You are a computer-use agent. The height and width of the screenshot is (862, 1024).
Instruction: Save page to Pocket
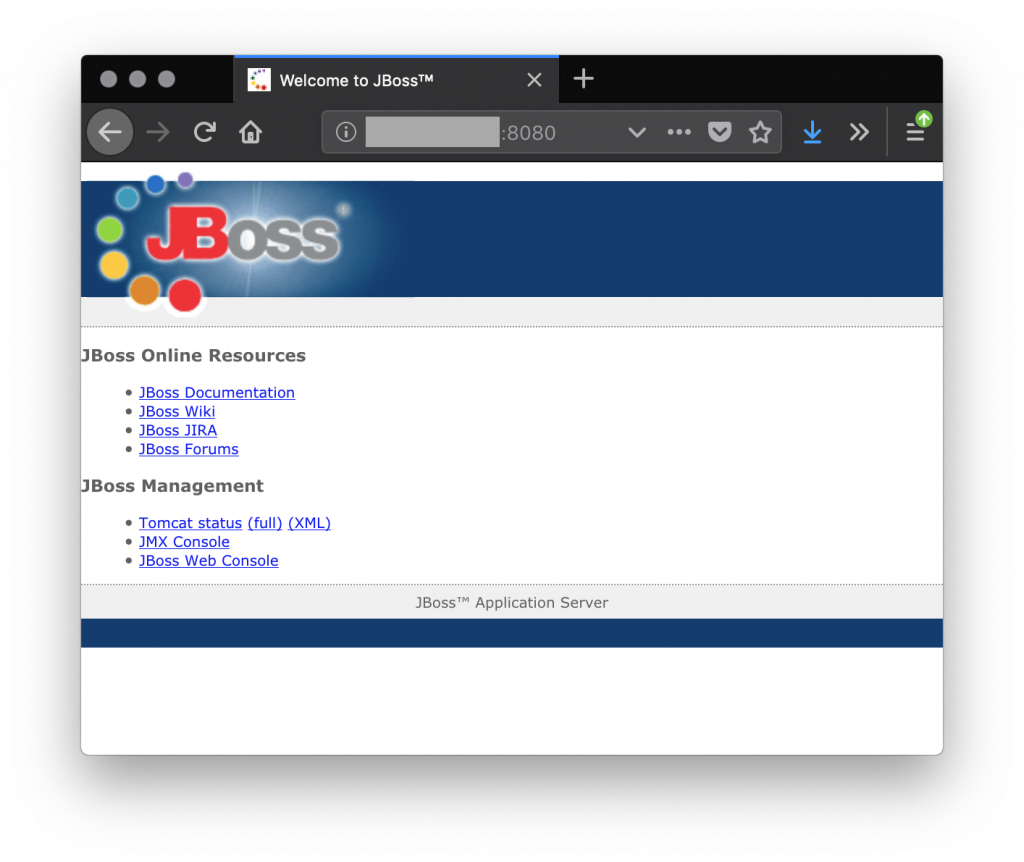point(719,133)
